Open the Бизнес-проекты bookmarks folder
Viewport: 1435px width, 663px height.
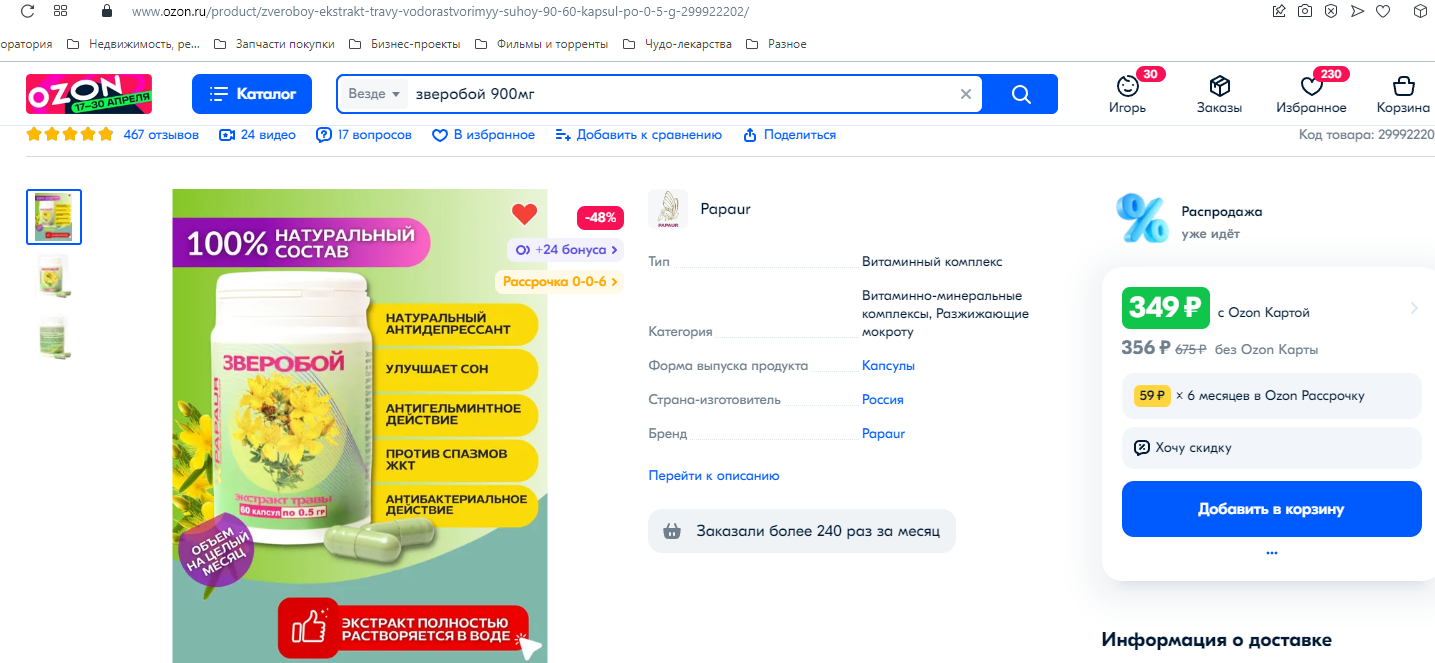(406, 44)
